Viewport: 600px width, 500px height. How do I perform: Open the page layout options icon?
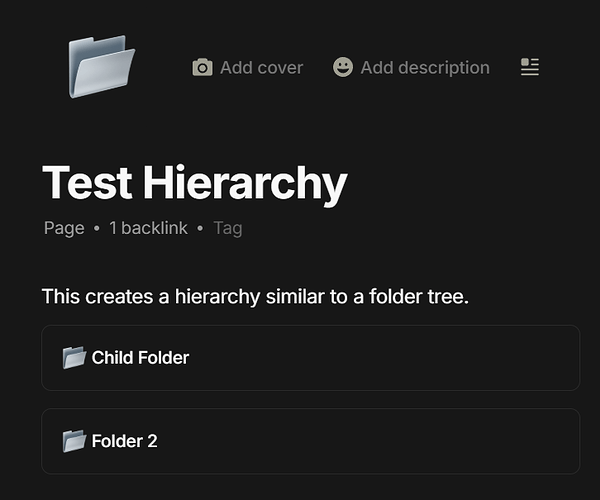tap(530, 67)
